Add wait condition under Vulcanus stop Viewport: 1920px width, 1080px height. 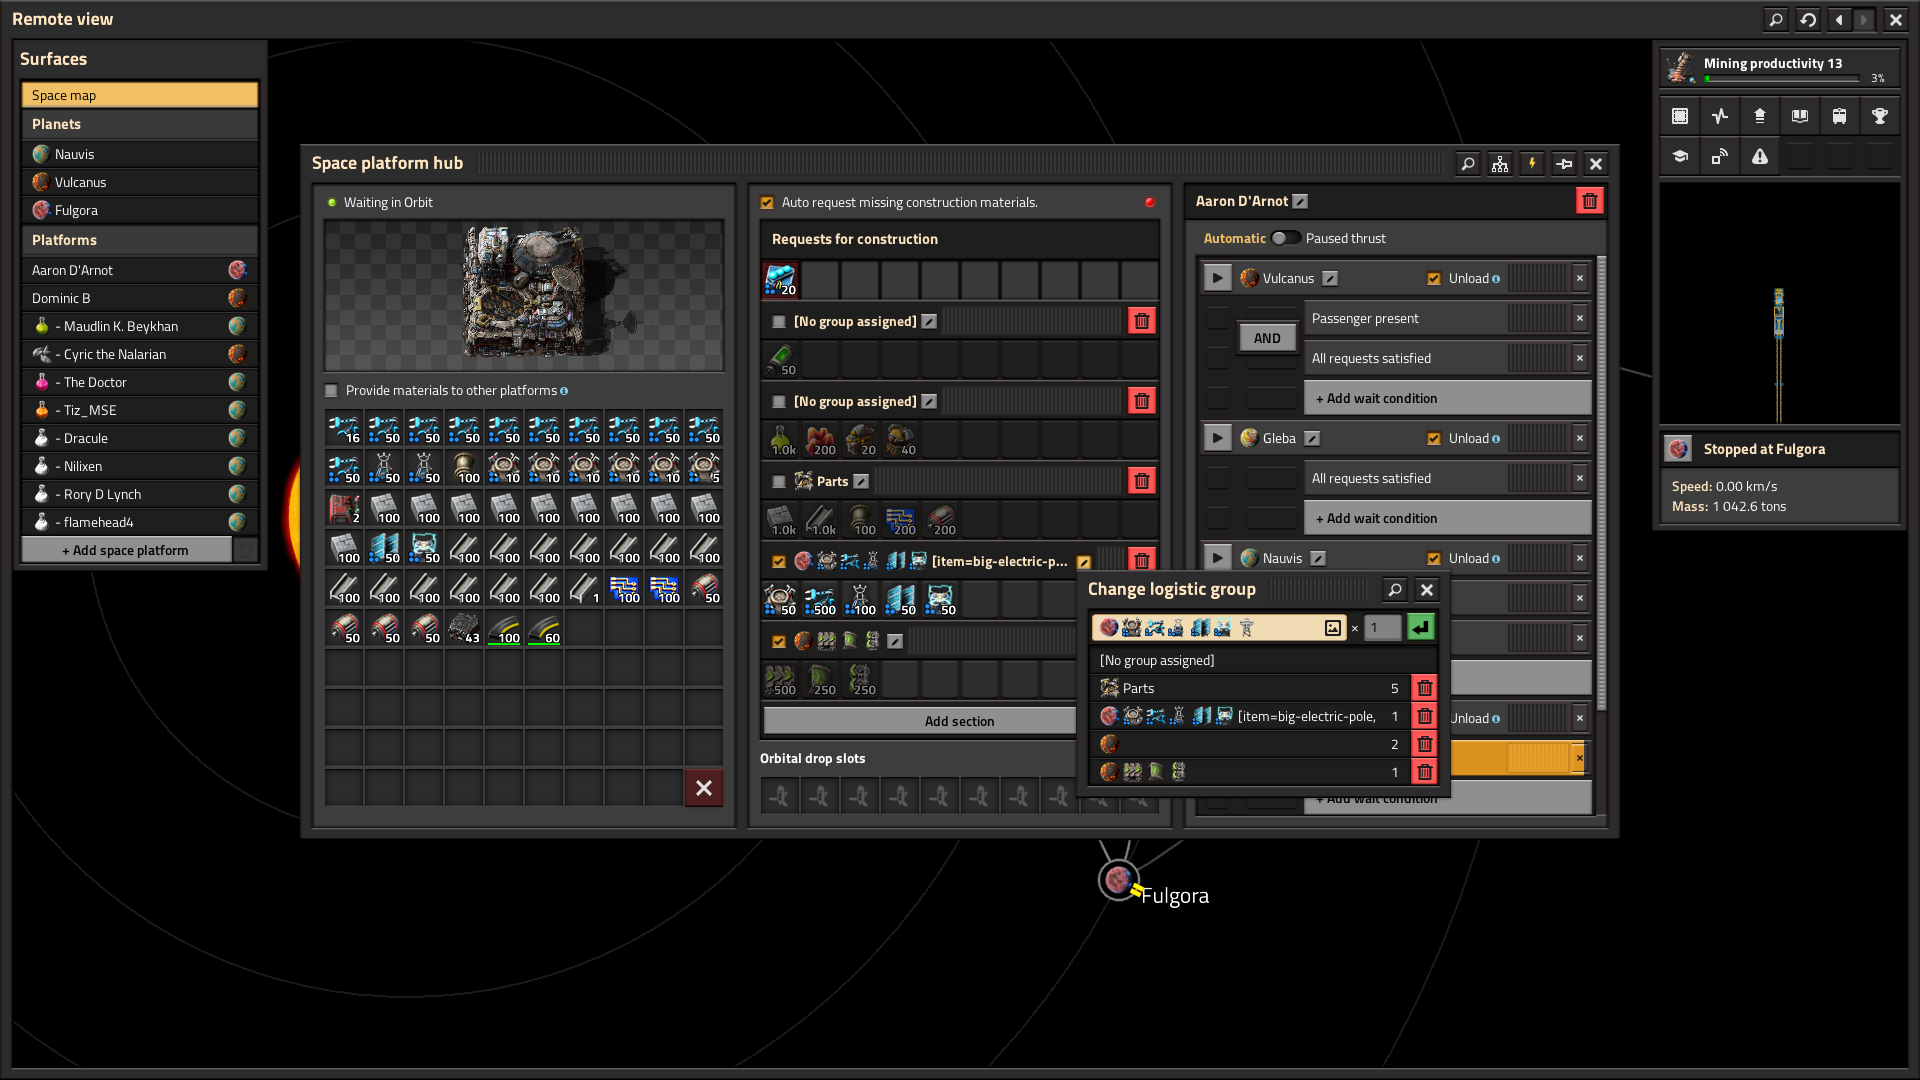pyautogui.click(x=1447, y=398)
